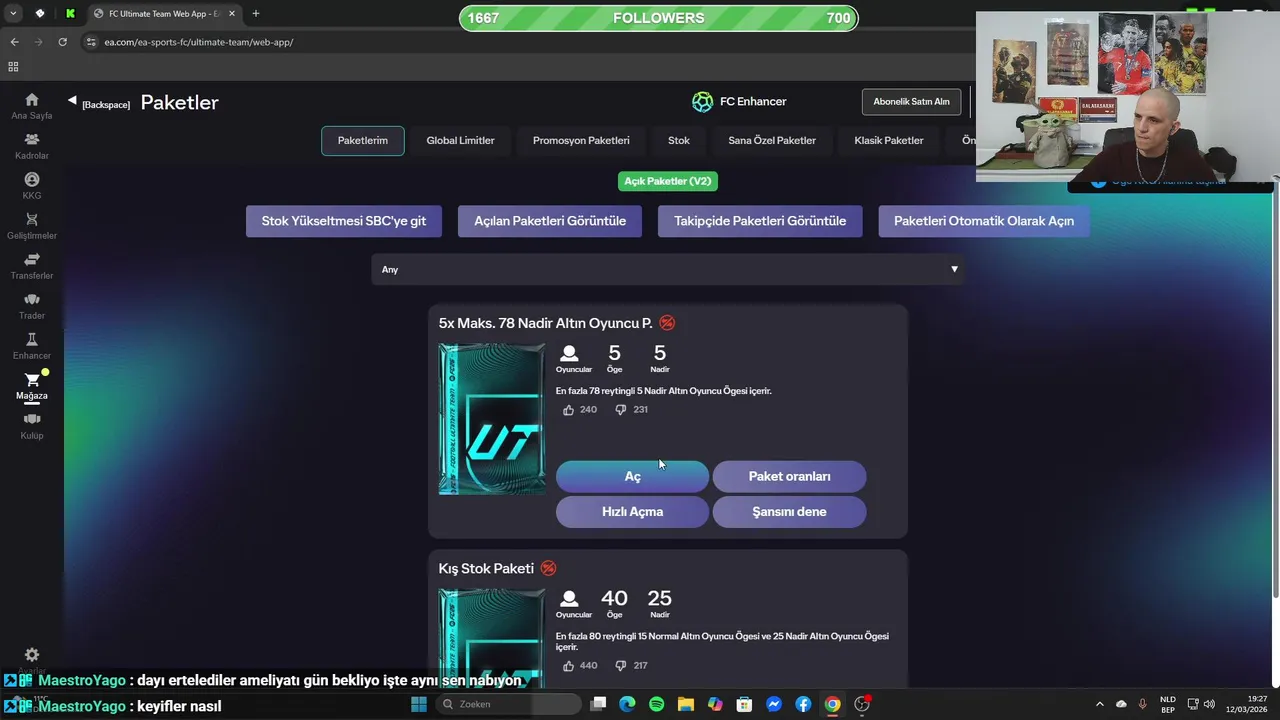
Task: Click Stok Yükseltmesi SBC'ye git
Action: pyautogui.click(x=344, y=221)
